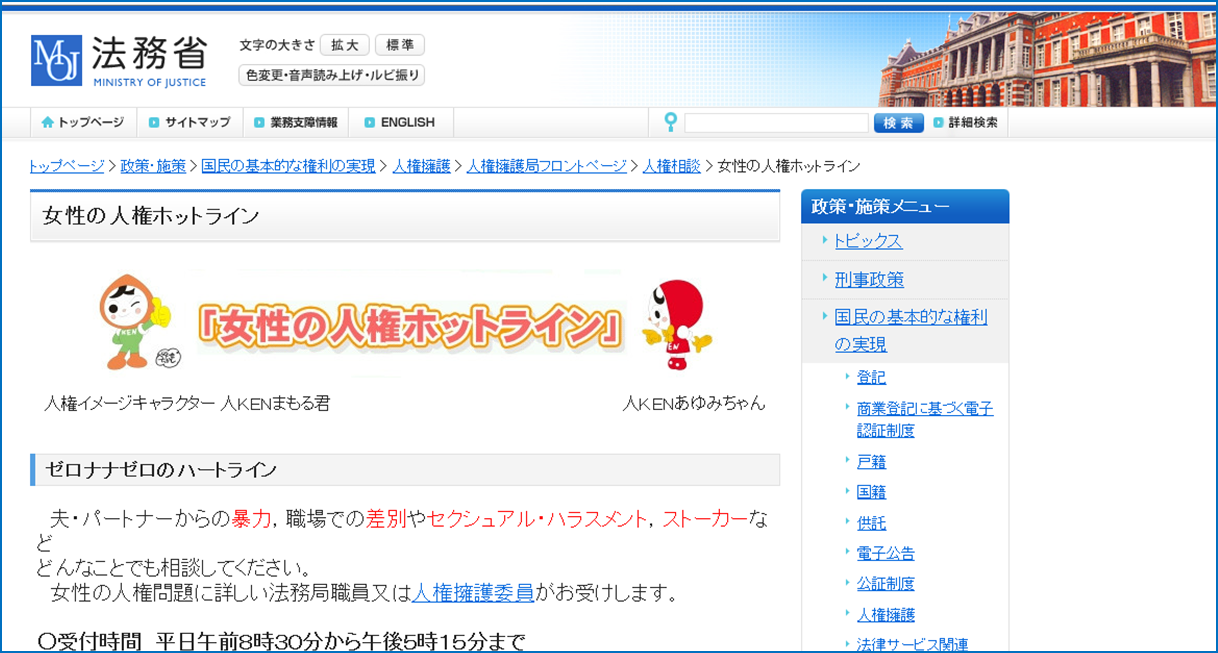Open 詳細検索 advanced search
Image resolution: width=1218 pixels, height=653 pixels.
click(x=966, y=123)
